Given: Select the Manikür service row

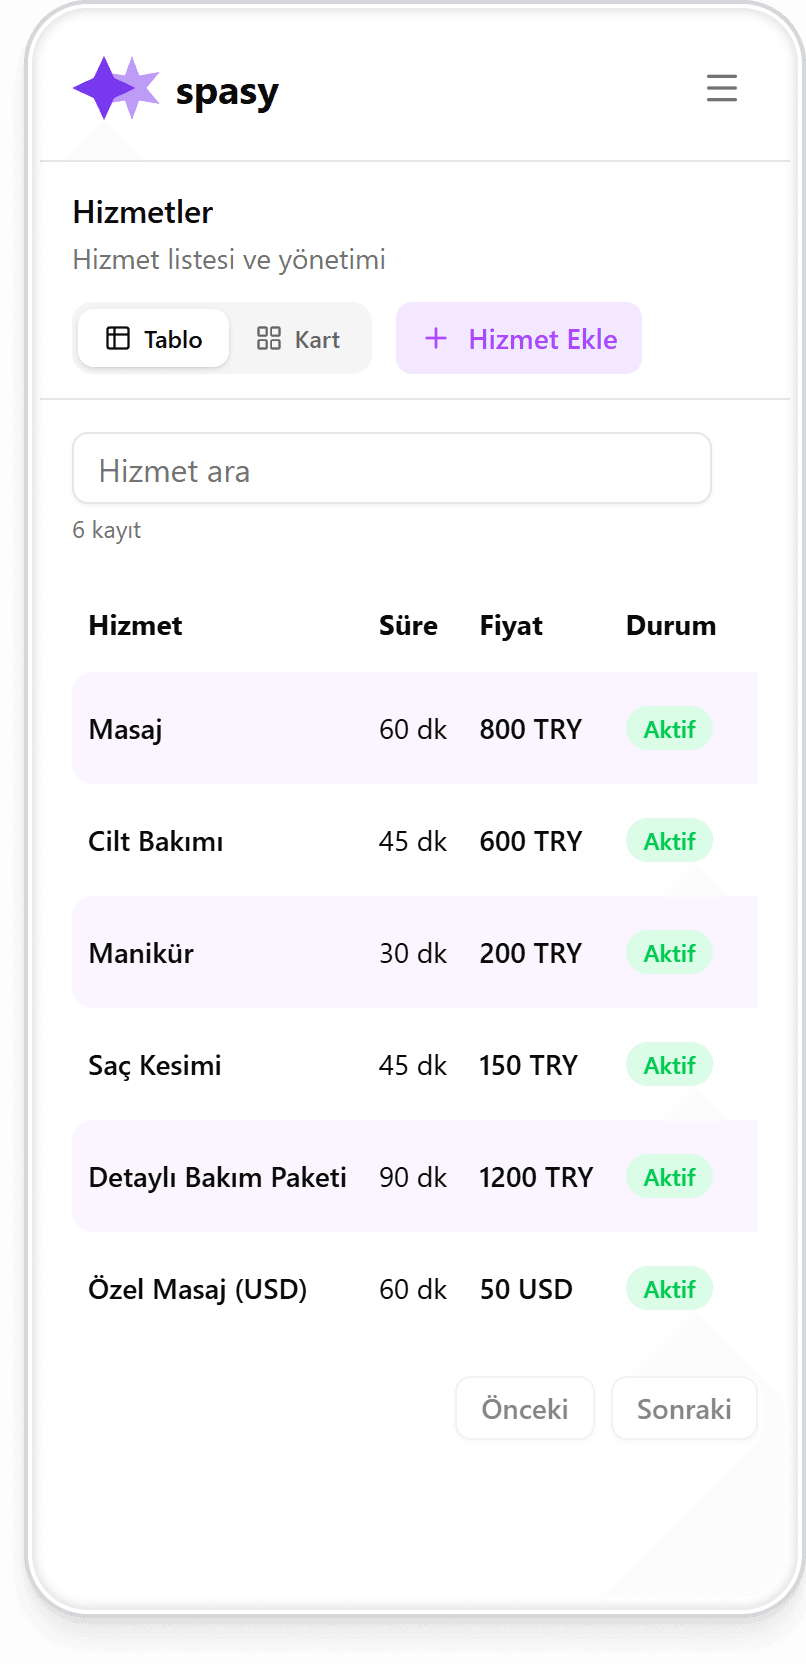Looking at the screenshot, I should coord(300,952).
